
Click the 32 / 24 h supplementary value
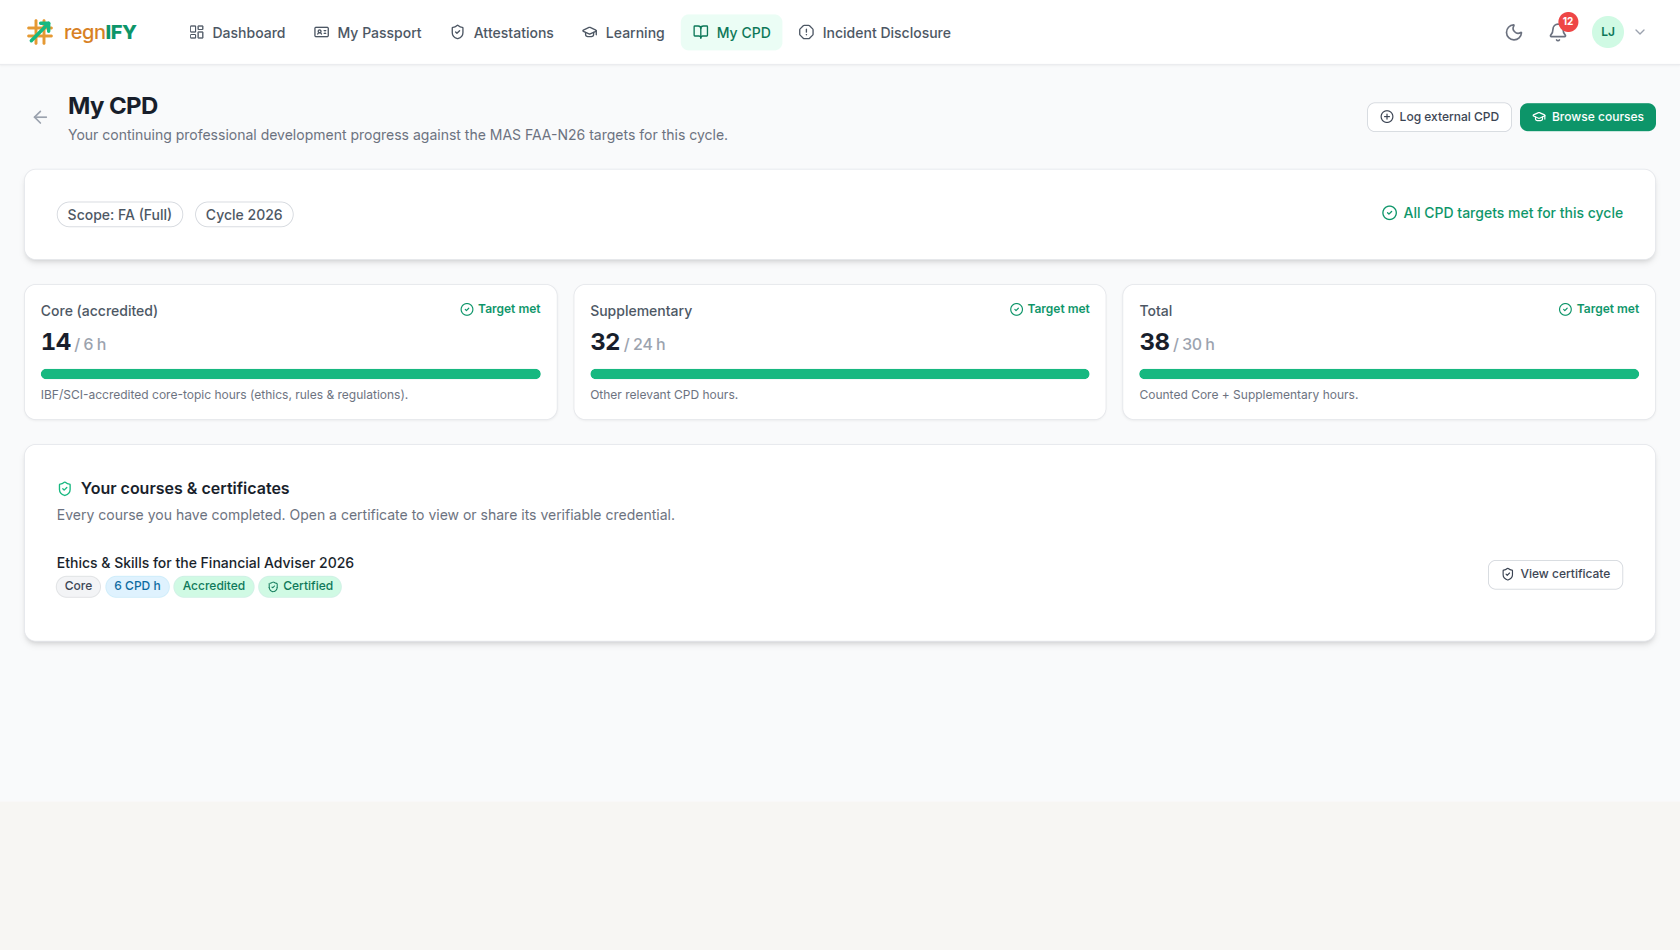pyautogui.click(x=628, y=342)
